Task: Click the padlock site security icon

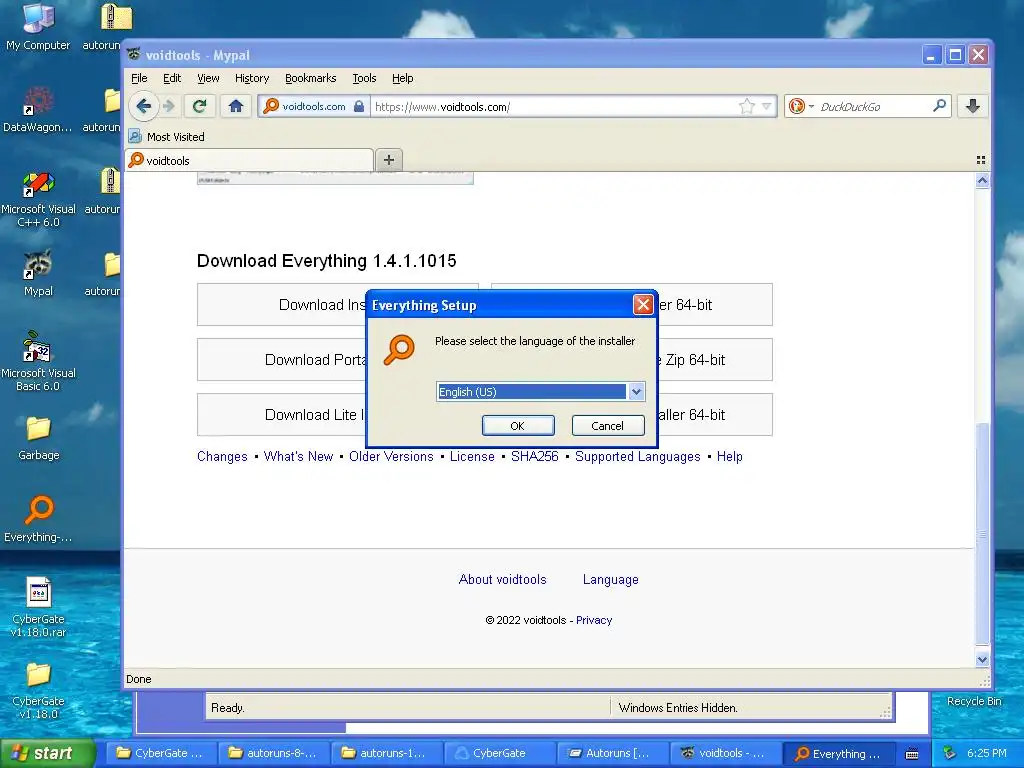Action: (359, 106)
